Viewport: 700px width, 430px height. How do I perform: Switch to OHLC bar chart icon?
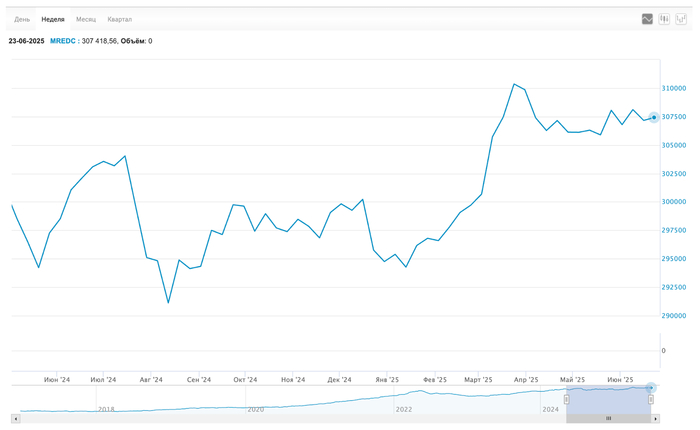tap(681, 19)
